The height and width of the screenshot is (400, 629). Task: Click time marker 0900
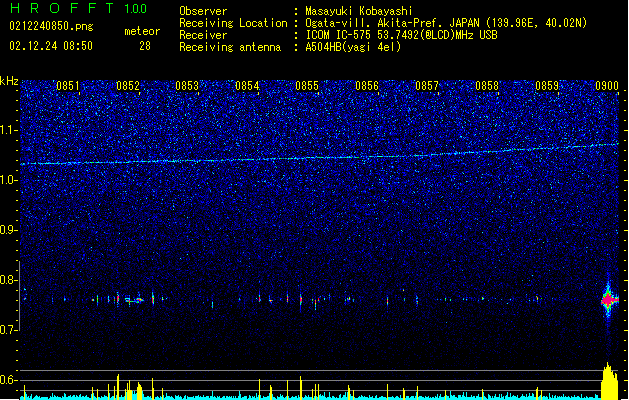pyautogui.click(x=607, y=86)
